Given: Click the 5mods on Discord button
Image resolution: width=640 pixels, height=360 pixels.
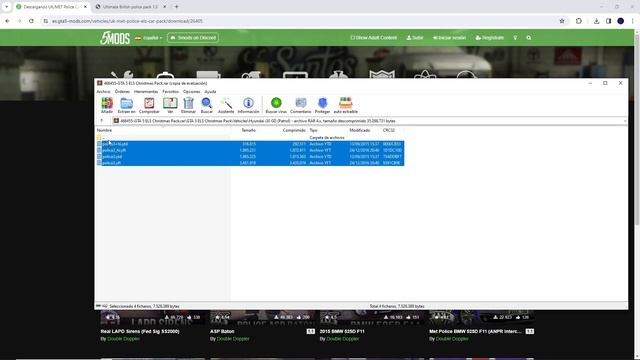Looking at the screenshot, I should [193, 38].
